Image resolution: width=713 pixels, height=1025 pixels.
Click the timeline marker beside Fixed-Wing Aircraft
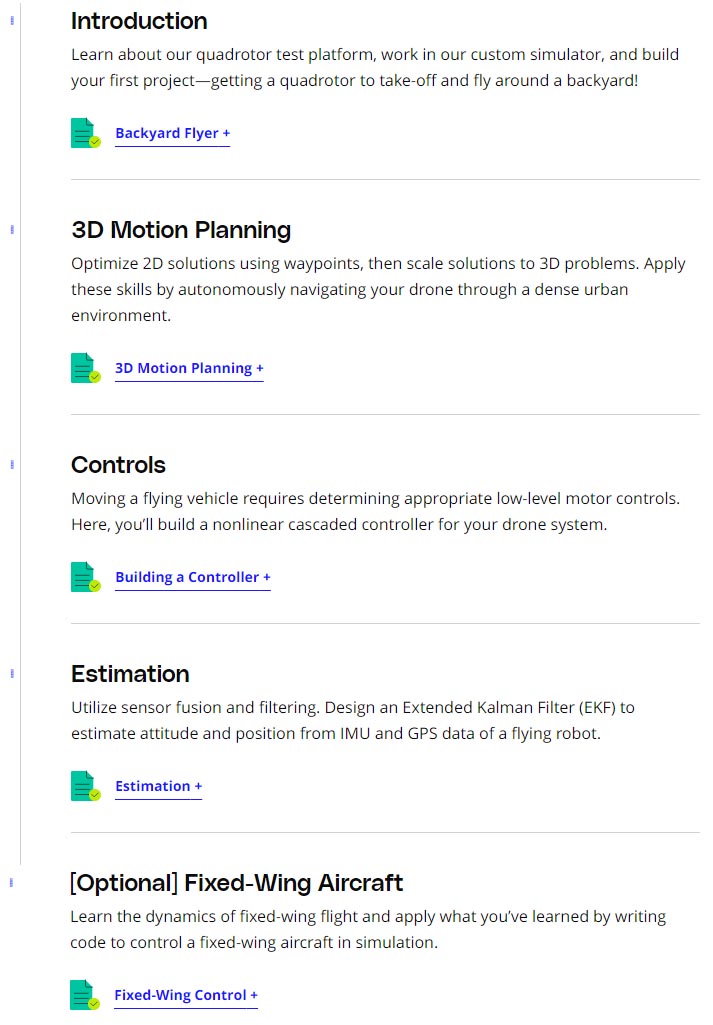click(x=12, y=882)
